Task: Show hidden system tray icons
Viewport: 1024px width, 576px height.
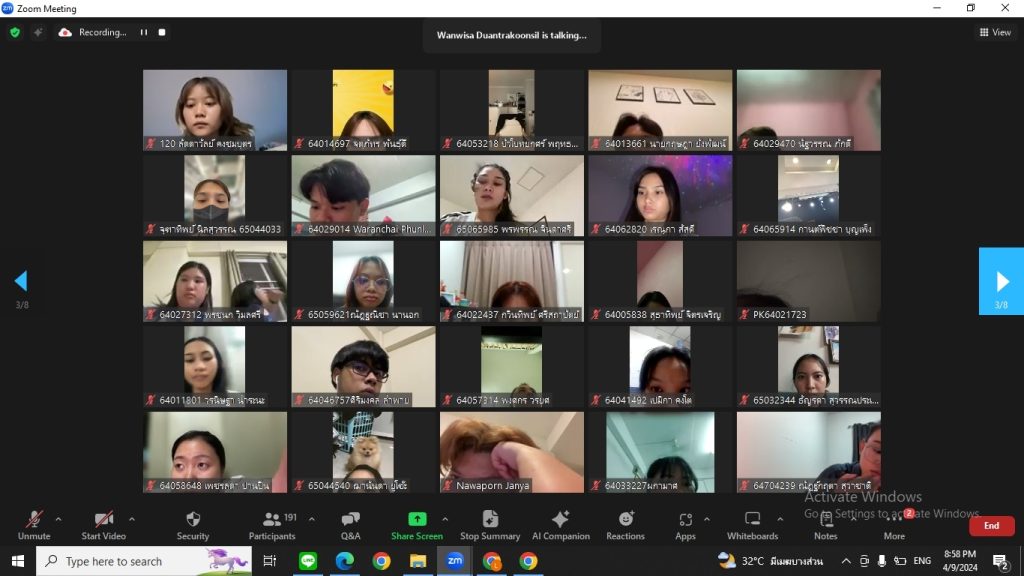Action: (846, 561)
